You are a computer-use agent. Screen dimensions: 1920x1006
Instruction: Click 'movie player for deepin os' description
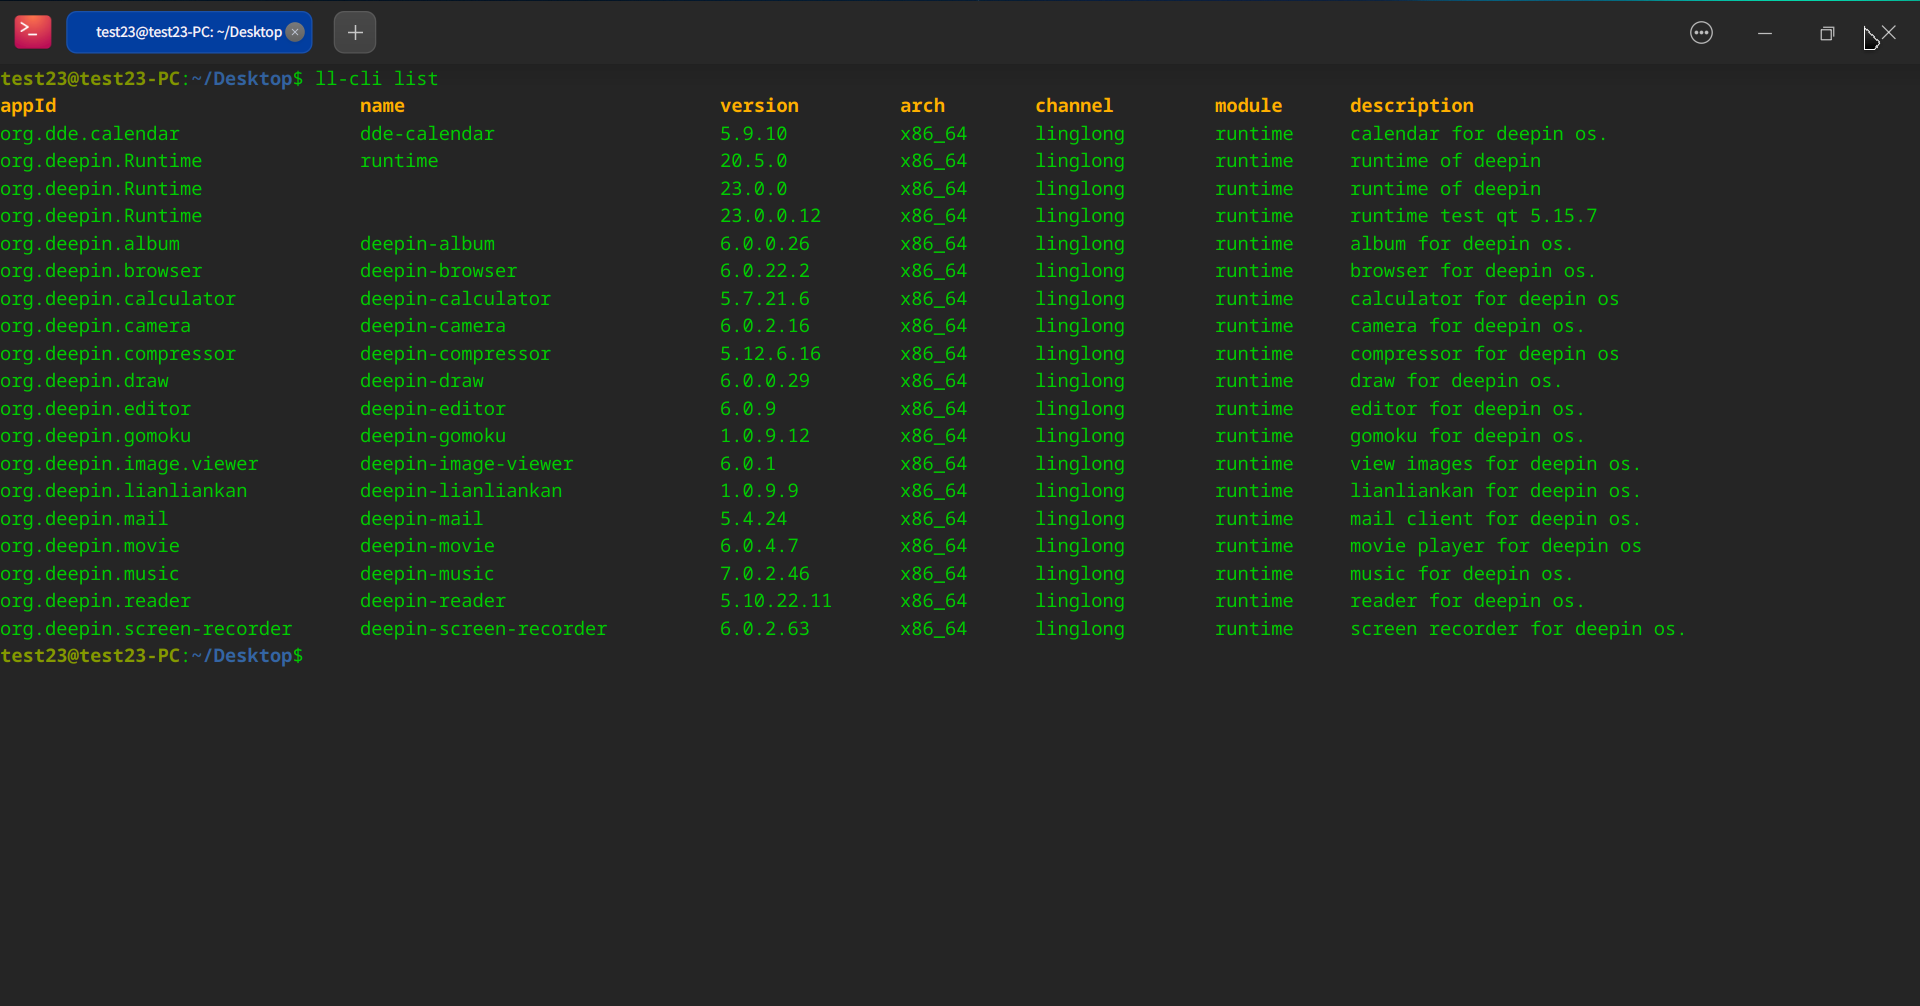pyautogui.click(x=1496, y=546)
